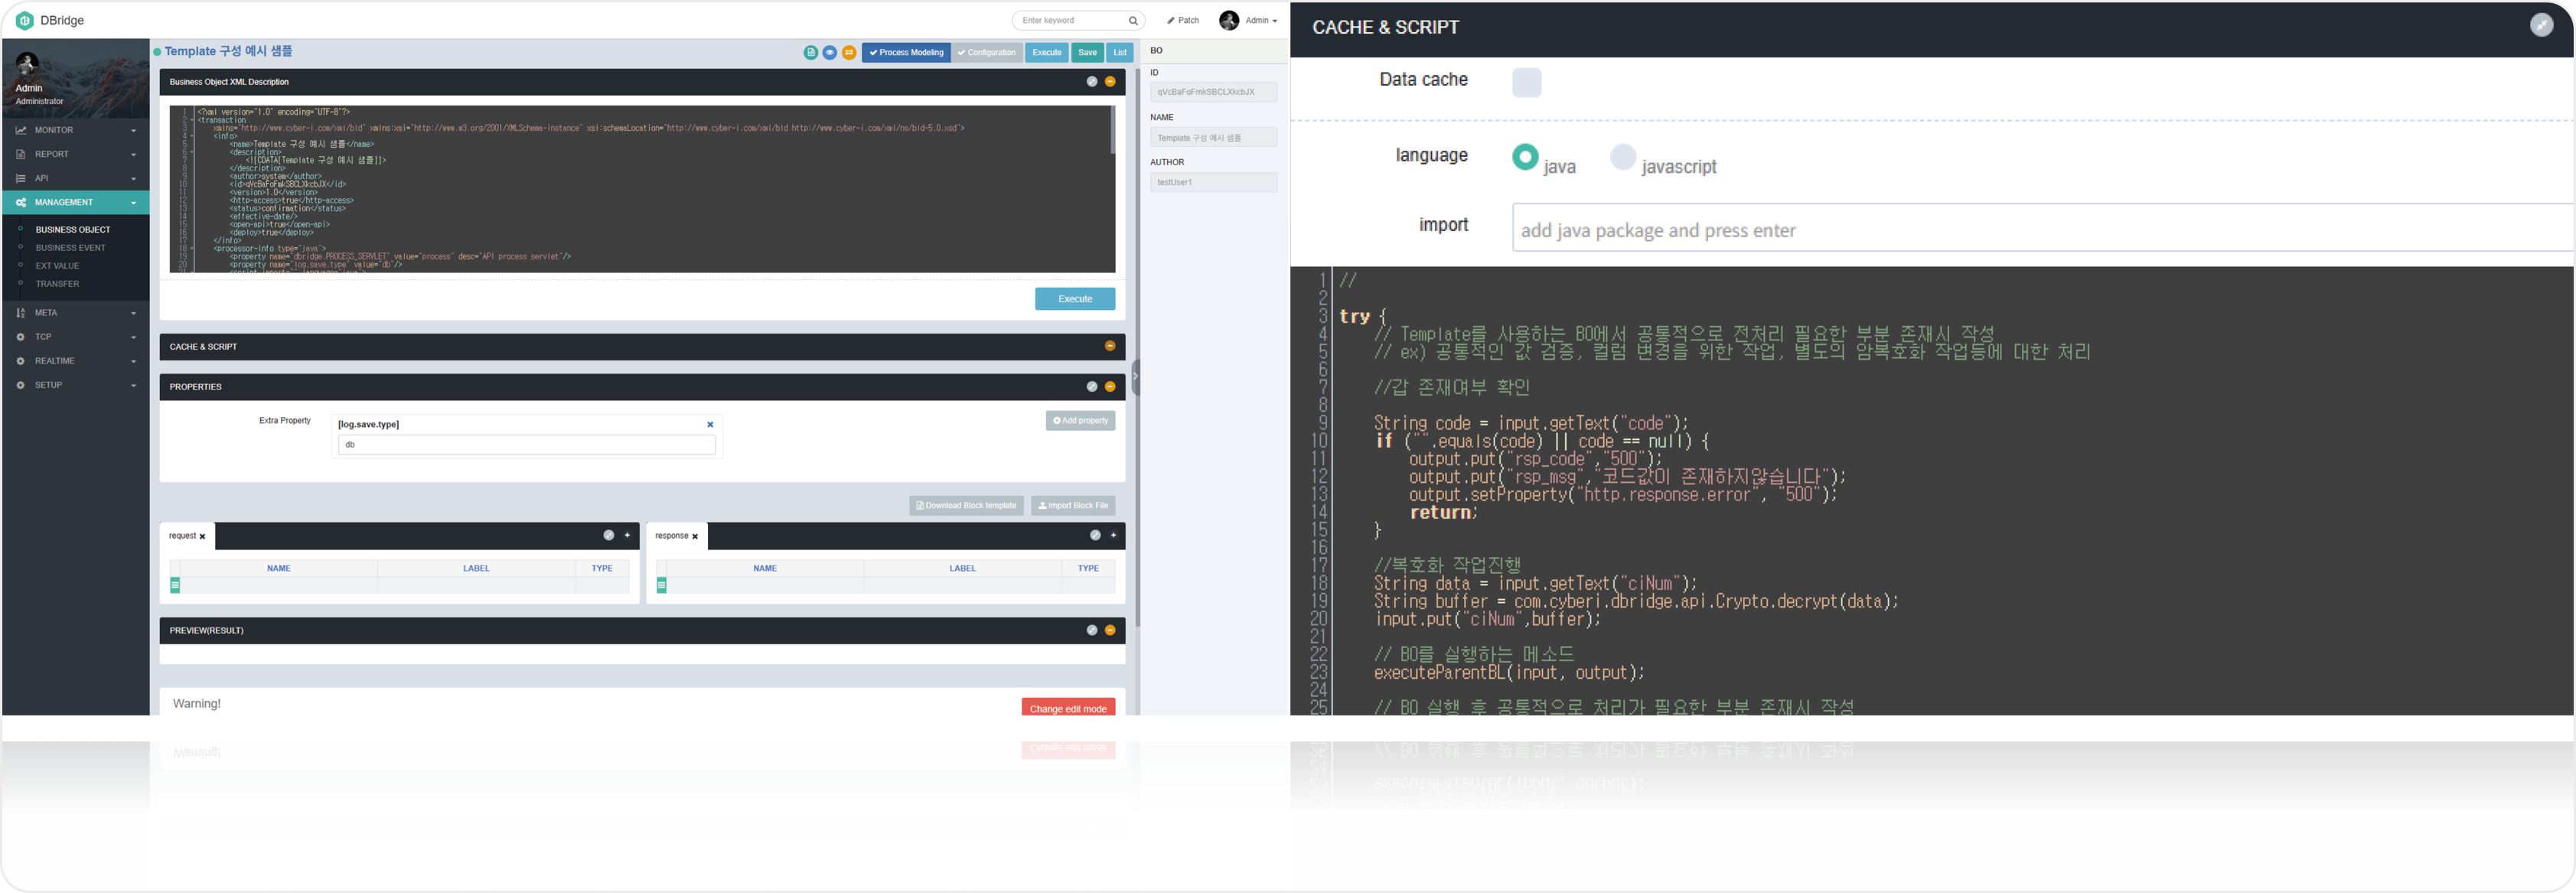Open the Admin user dropdown
2576x893 pixels.
[x=1259, y=21]
